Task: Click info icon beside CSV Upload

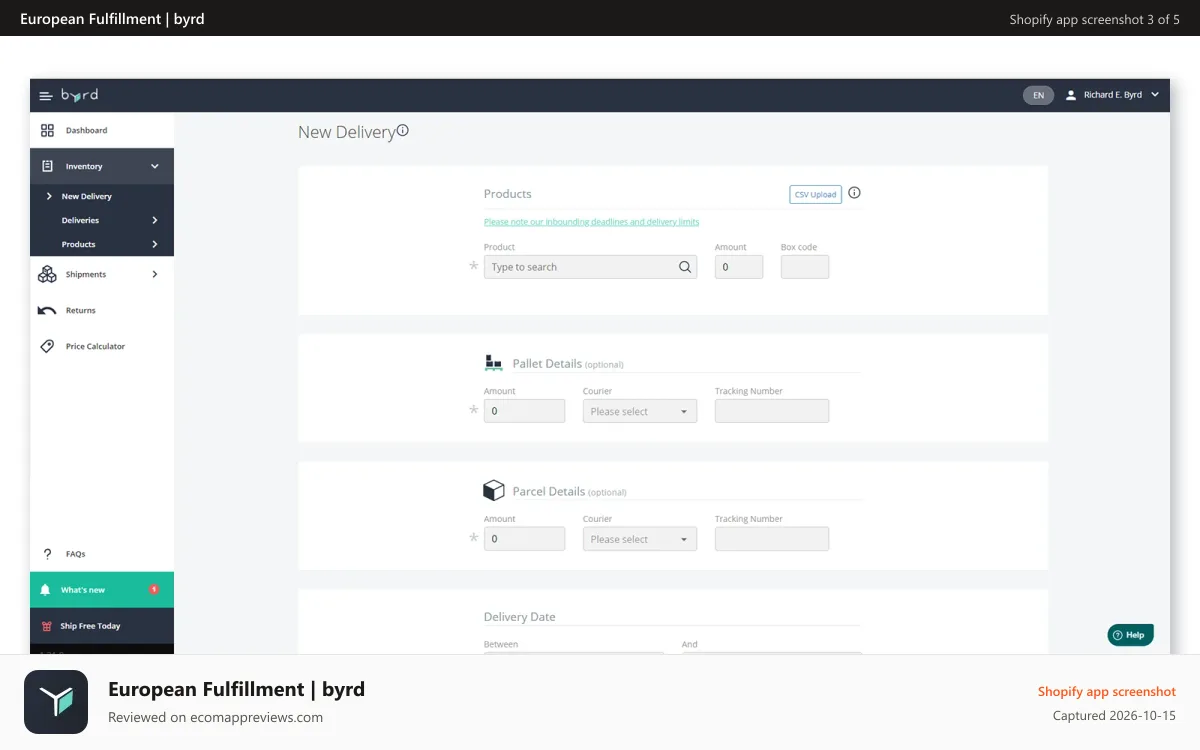Action: pyautogui.click(x=854, y=193)
